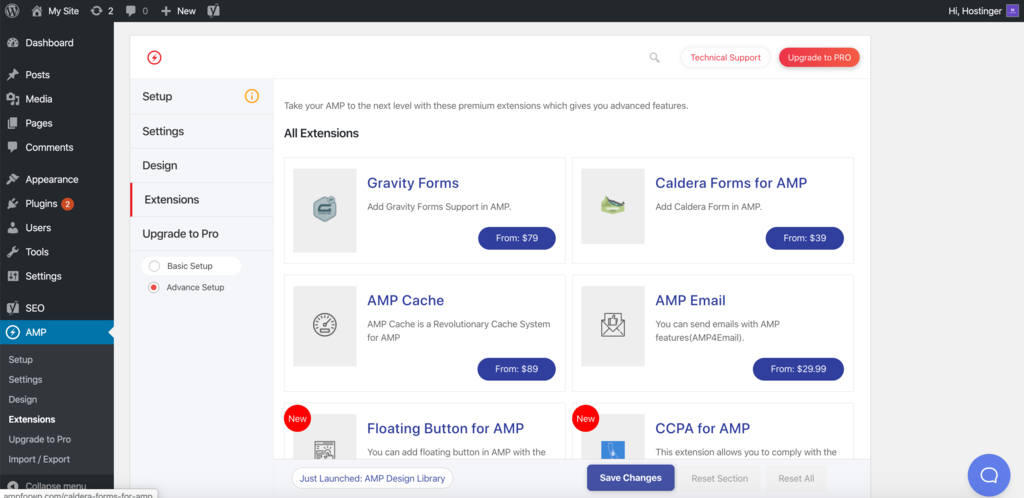Image resolution: width=1024 pixels, height=498 pixels.
Task: Open the blue chat support bubble
Action: click(x=989, y=475)
